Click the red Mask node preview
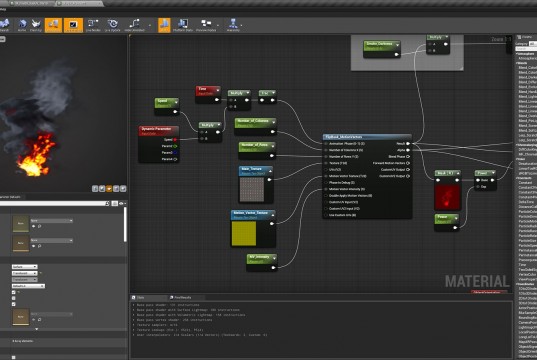Screen dimensions: 537x360 [447, 197]
